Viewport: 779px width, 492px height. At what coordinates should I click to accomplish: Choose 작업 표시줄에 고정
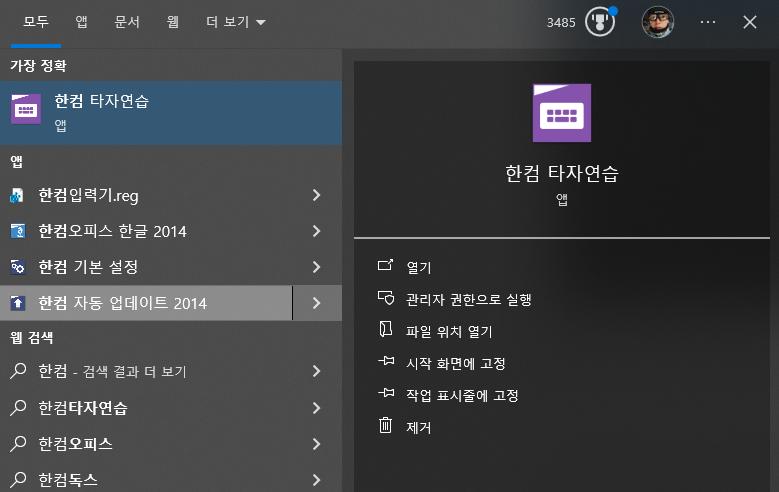(x=462, y=396)
